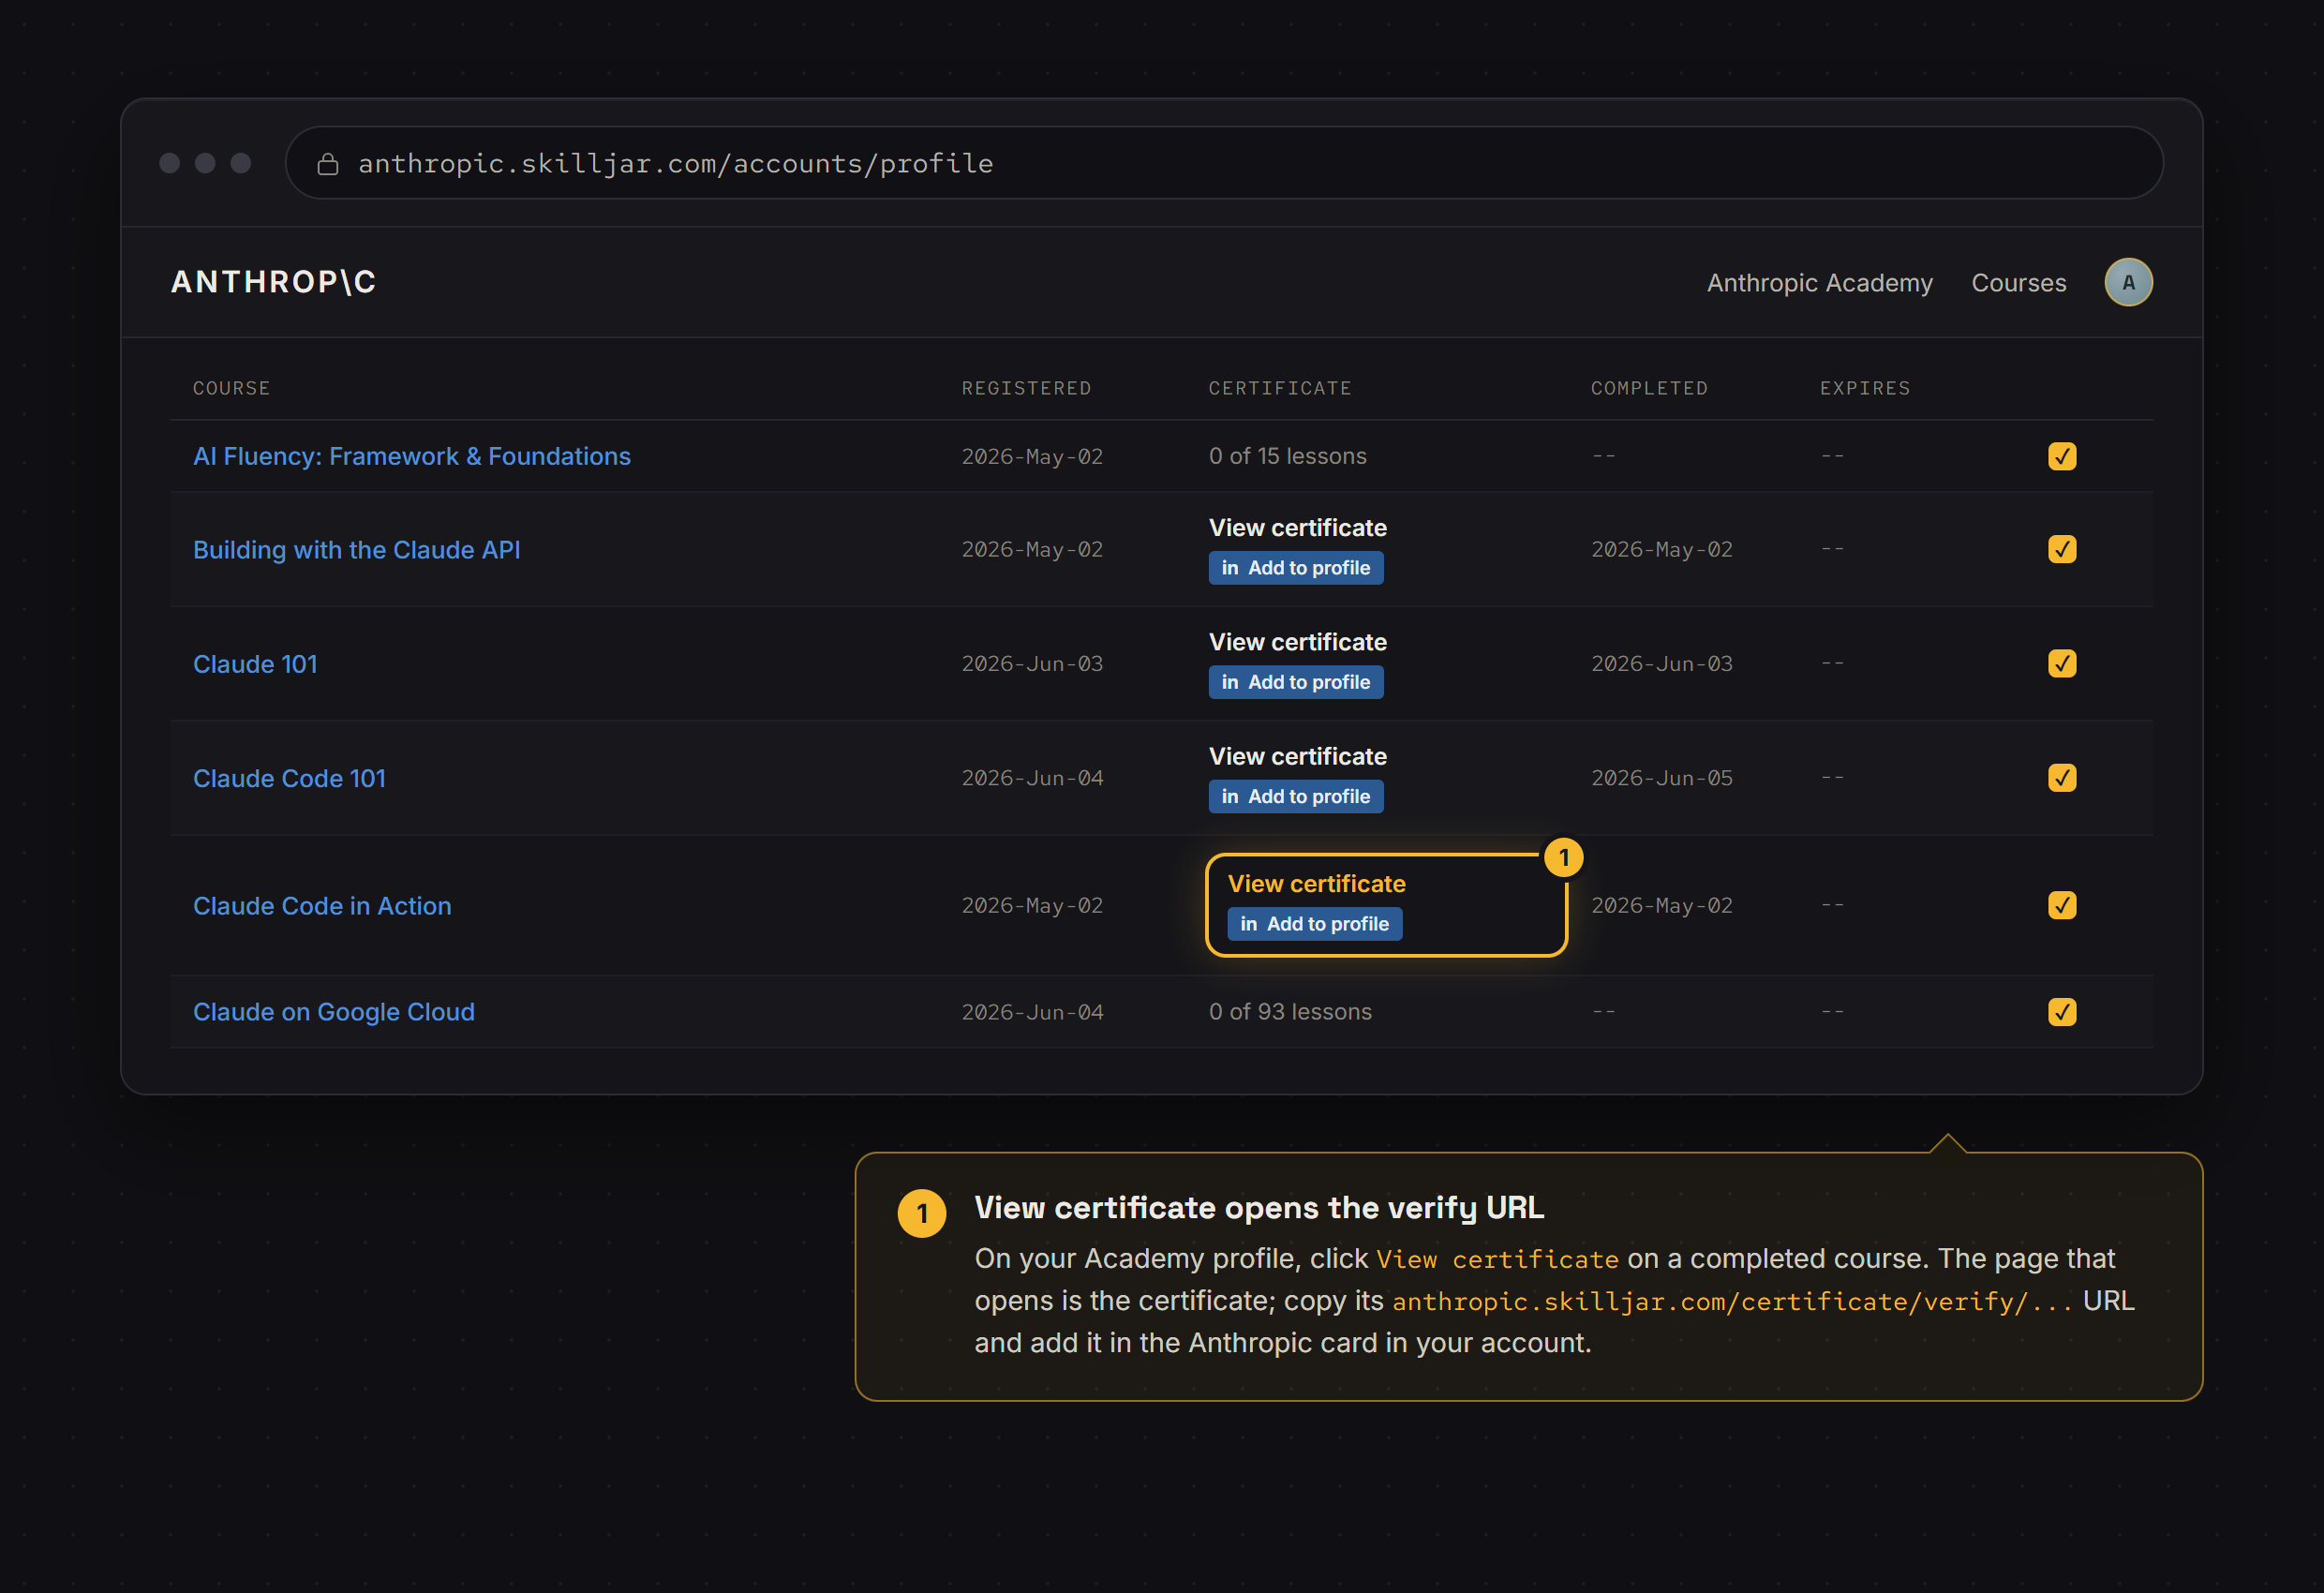Add Claude 101 certificate to LinkedIn profile
Screen dimensions: 2324x1593
pos(1295,682)
